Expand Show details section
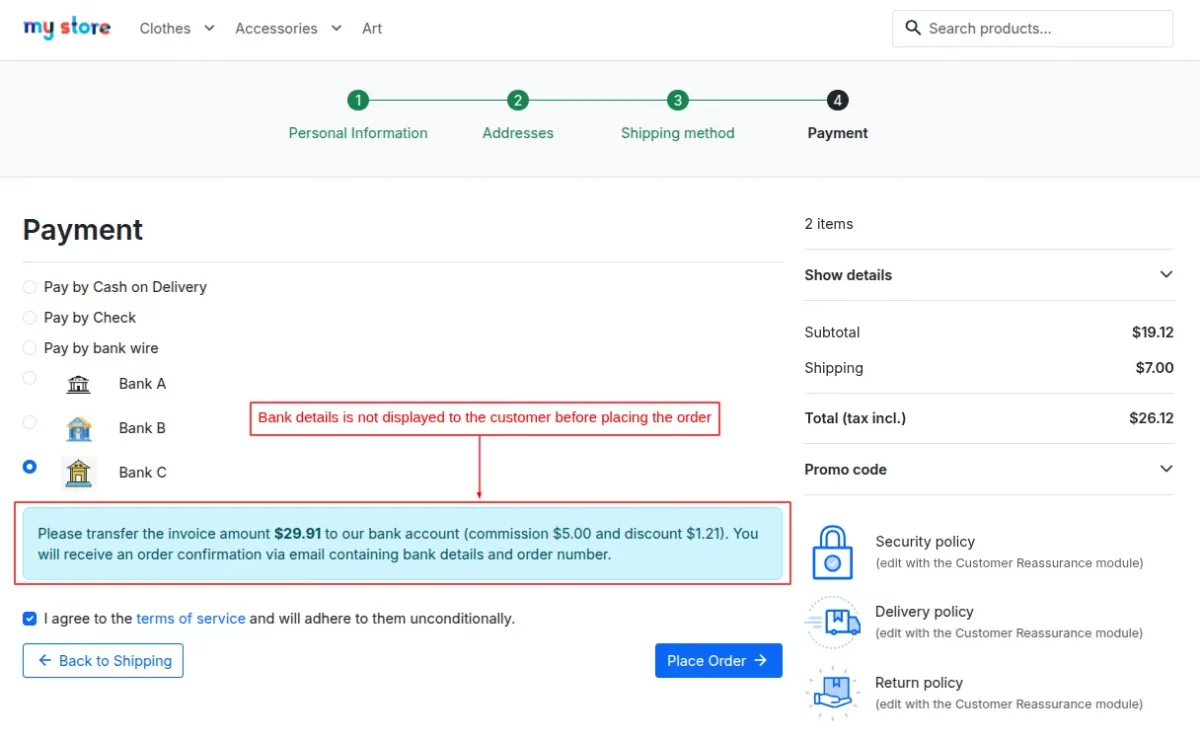This screenshot has height=738, width=1200. tap(989, 275)
